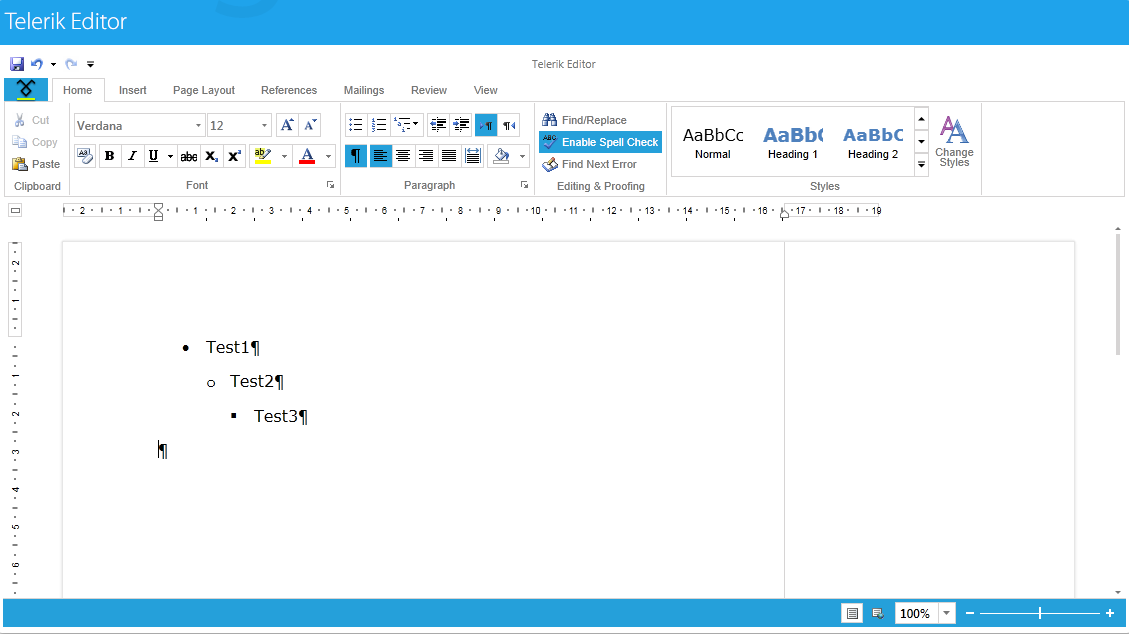Screen dimensions: 1129x634
Task: Open Font dialog launcher
Action: coord(330,185)
